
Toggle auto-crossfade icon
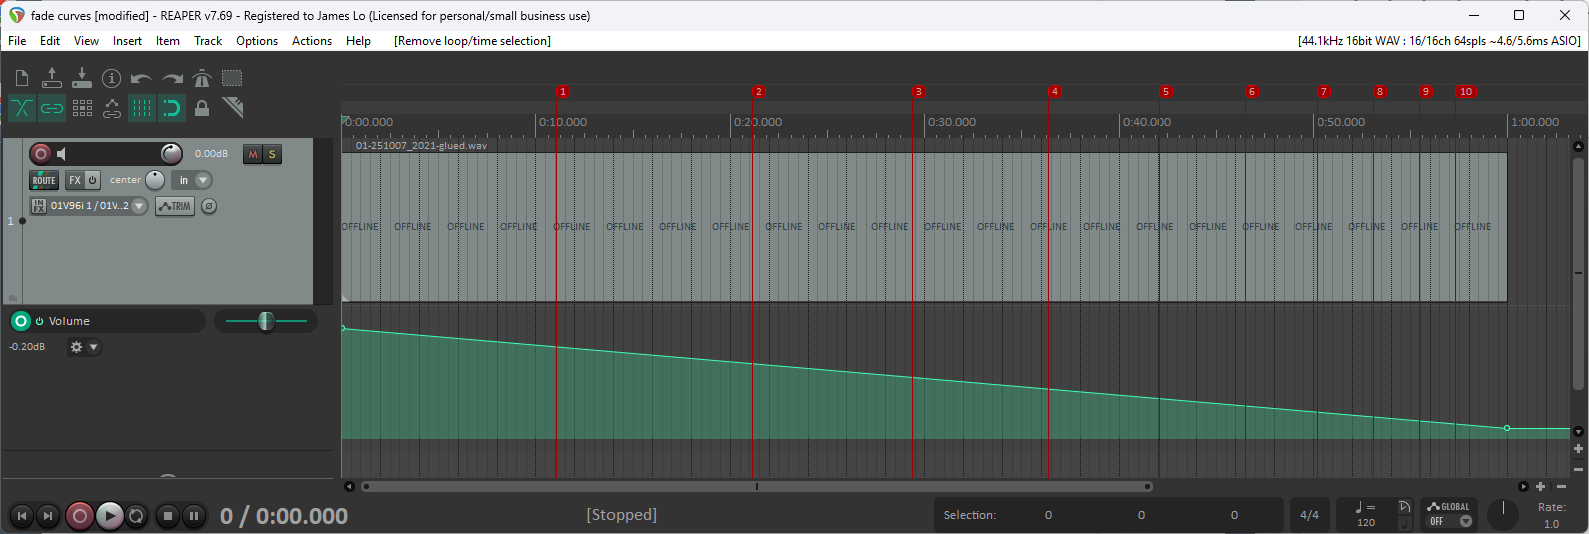pyautogui.click(x=22, y=108)
